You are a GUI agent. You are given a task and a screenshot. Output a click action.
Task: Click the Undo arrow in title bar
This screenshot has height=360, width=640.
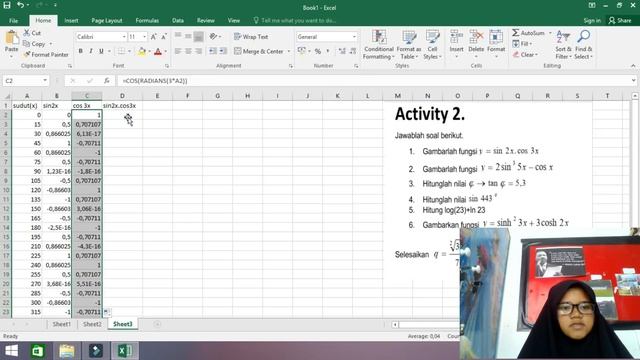[20, 5]
